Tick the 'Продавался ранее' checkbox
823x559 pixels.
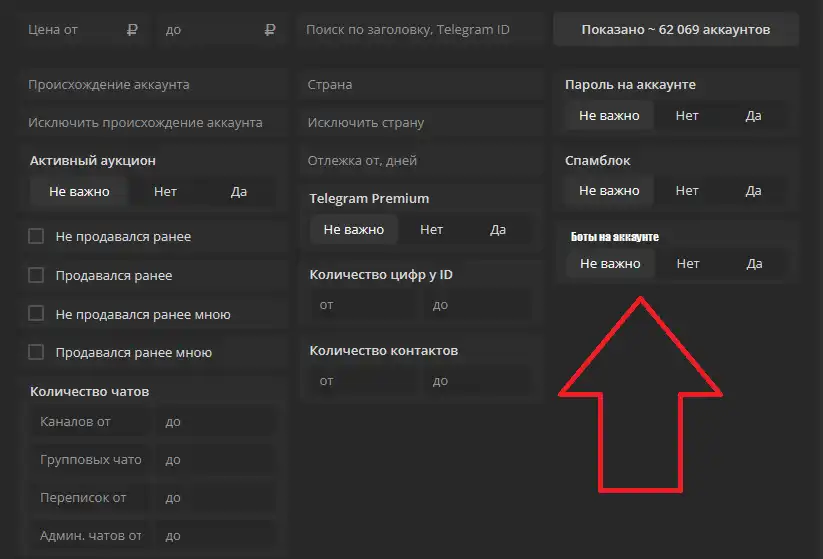[36, 275]
